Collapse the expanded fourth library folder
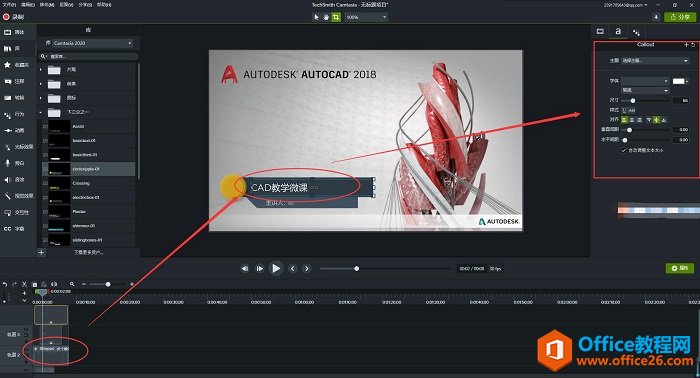Screen dimensions: 700x378 (x=41, y=112)
